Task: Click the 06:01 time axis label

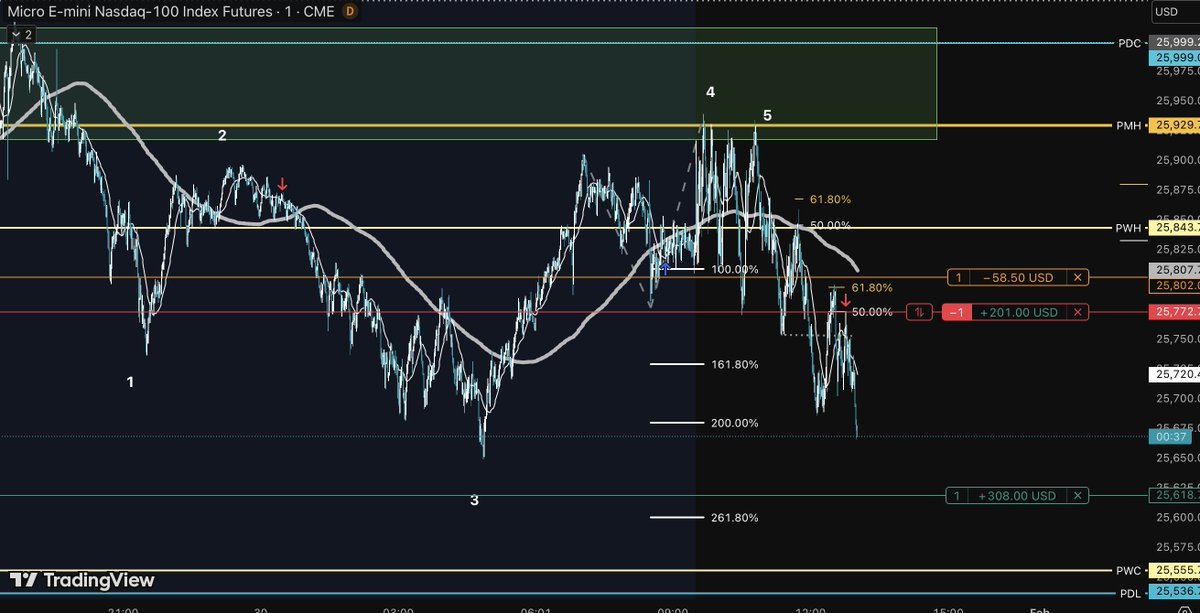Action: click(536, 608)
